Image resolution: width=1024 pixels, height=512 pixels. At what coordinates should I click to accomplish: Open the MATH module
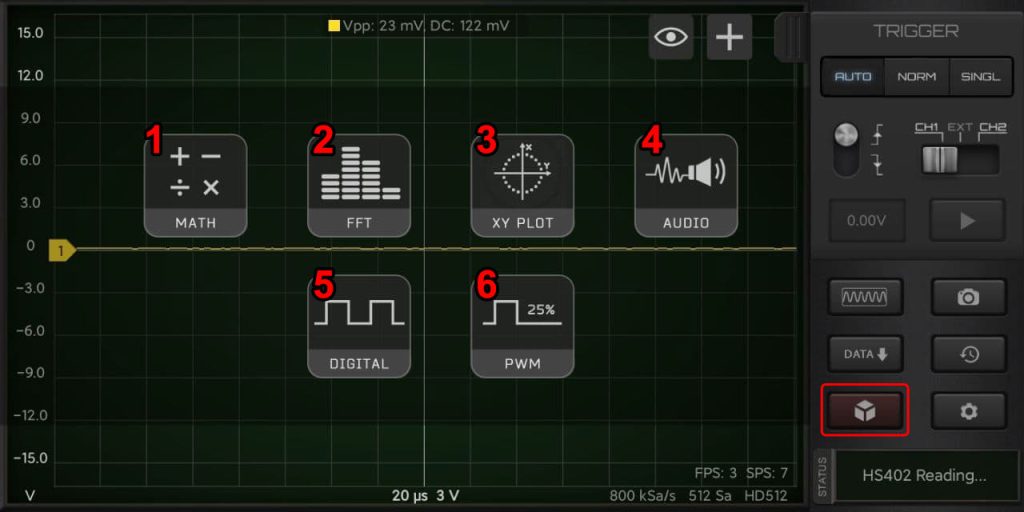pyautogui.click(x=195, y=185)
